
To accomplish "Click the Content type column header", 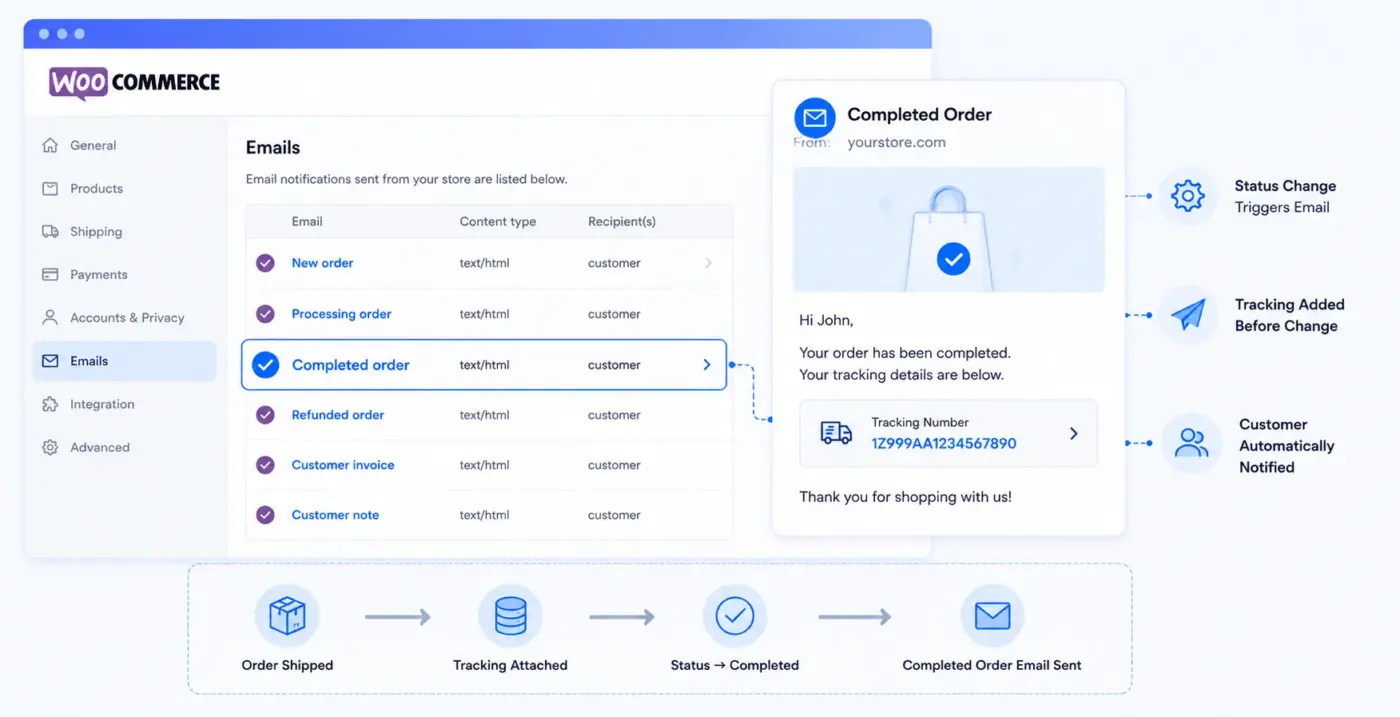I will tap(498, 221).
